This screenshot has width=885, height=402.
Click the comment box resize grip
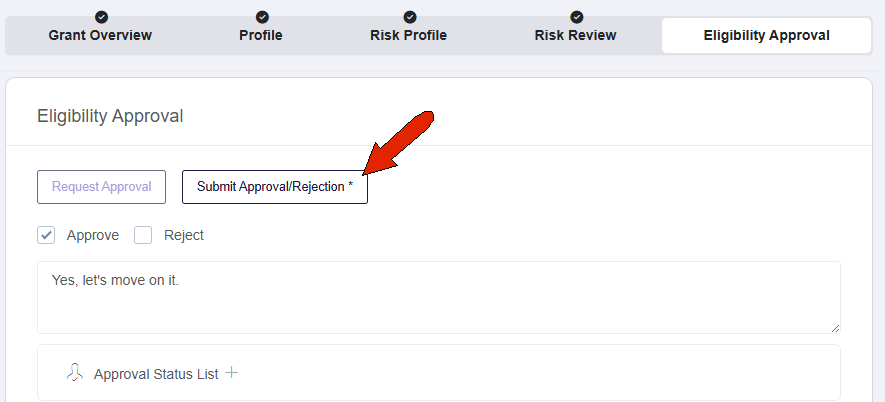835,328
